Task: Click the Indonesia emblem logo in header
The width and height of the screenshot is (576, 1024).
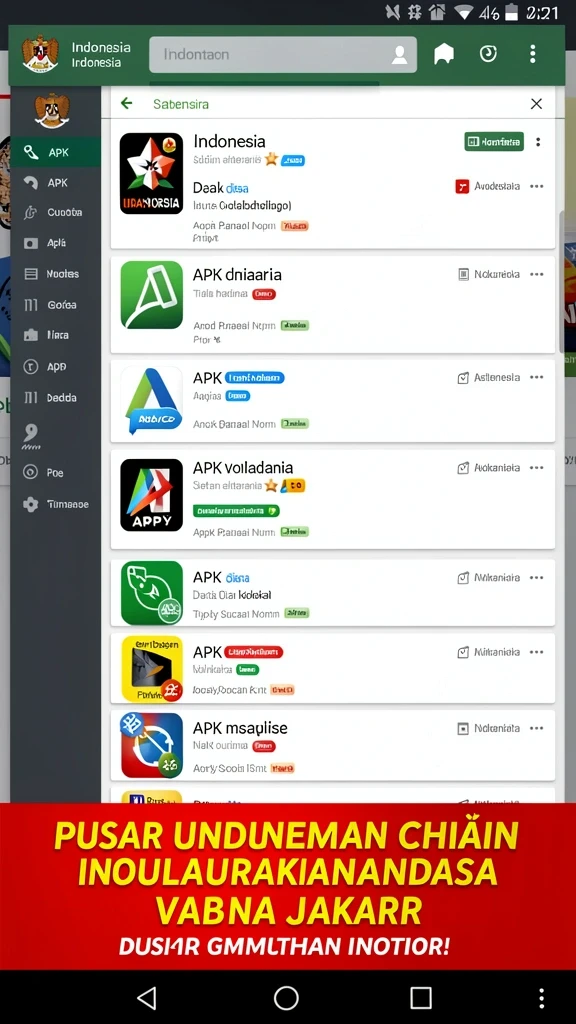Action: click(40, 54)
